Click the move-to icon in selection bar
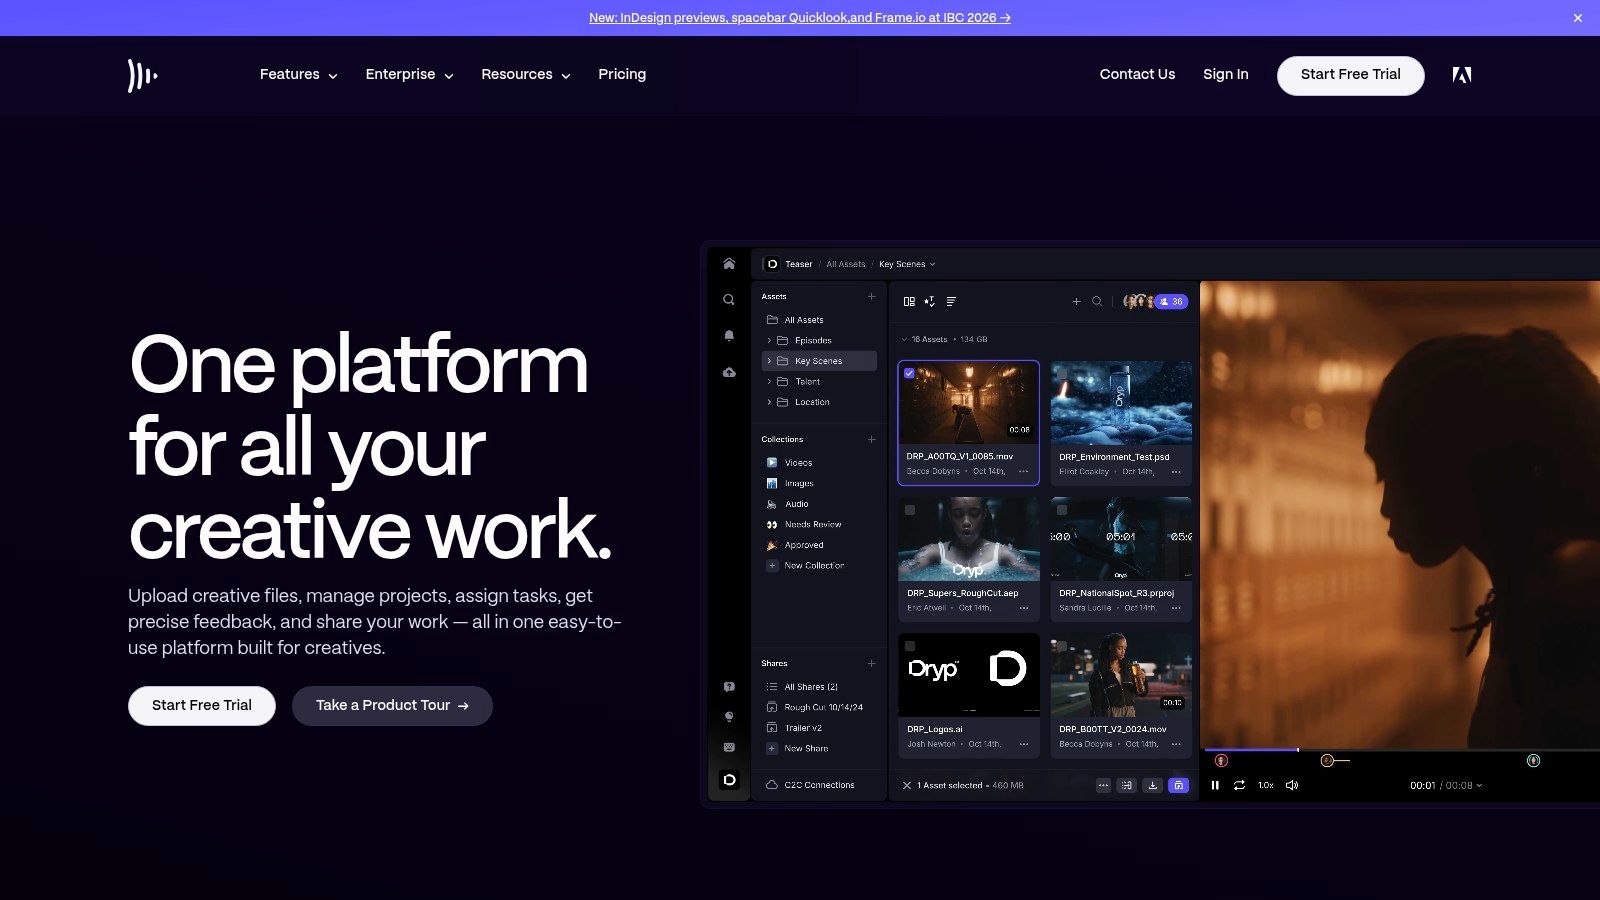The width and height of the screenshot is (1600, 900). click(x=1127, y=785)
